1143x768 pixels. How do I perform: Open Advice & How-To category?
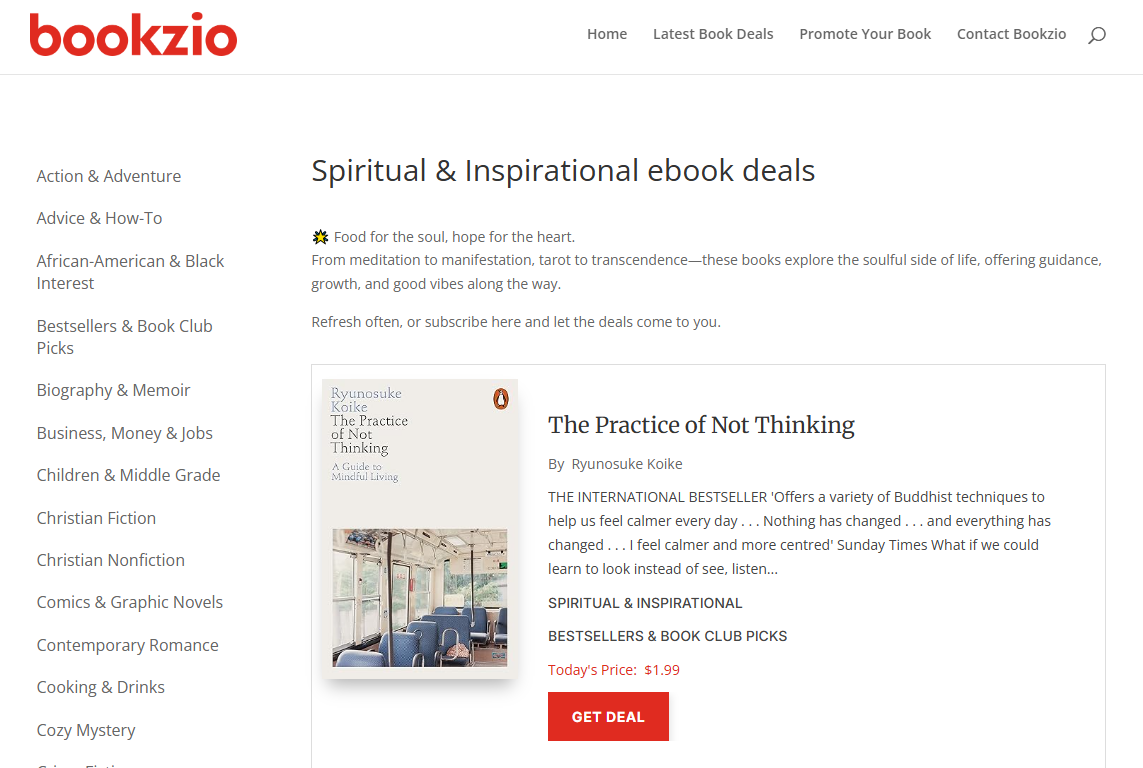click(x=99, y=218)
